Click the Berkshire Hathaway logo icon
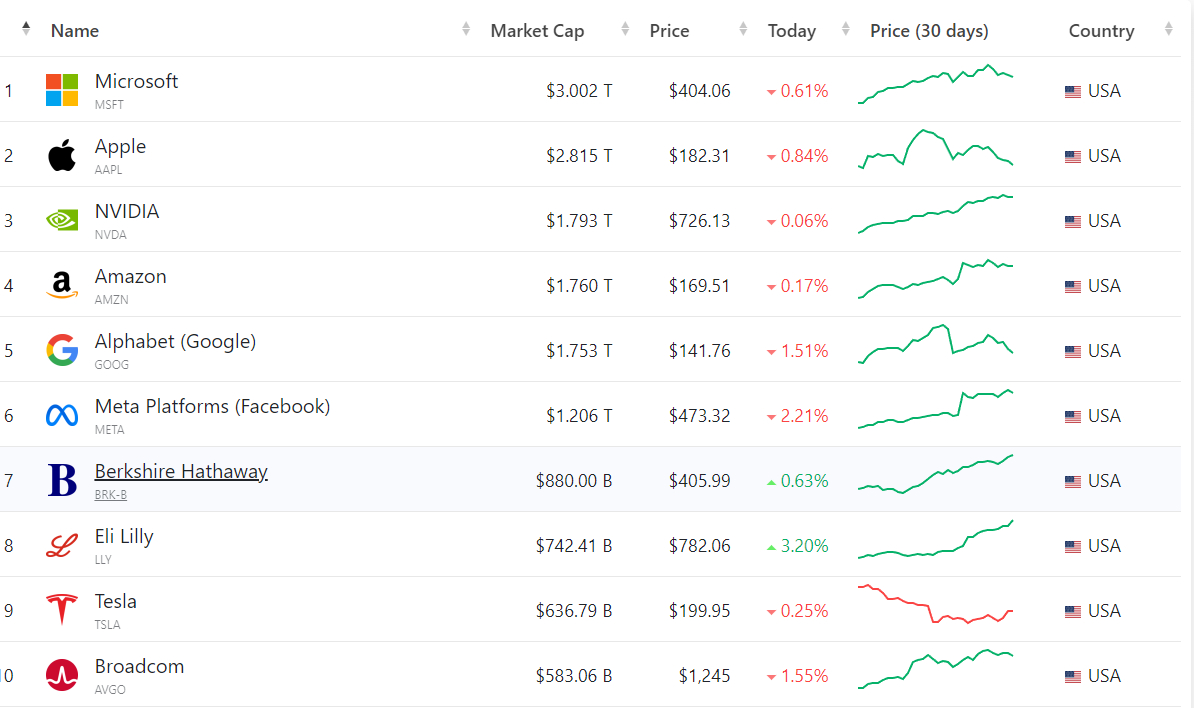Viewport: 1194px width, 708px height. coord(62,480)
